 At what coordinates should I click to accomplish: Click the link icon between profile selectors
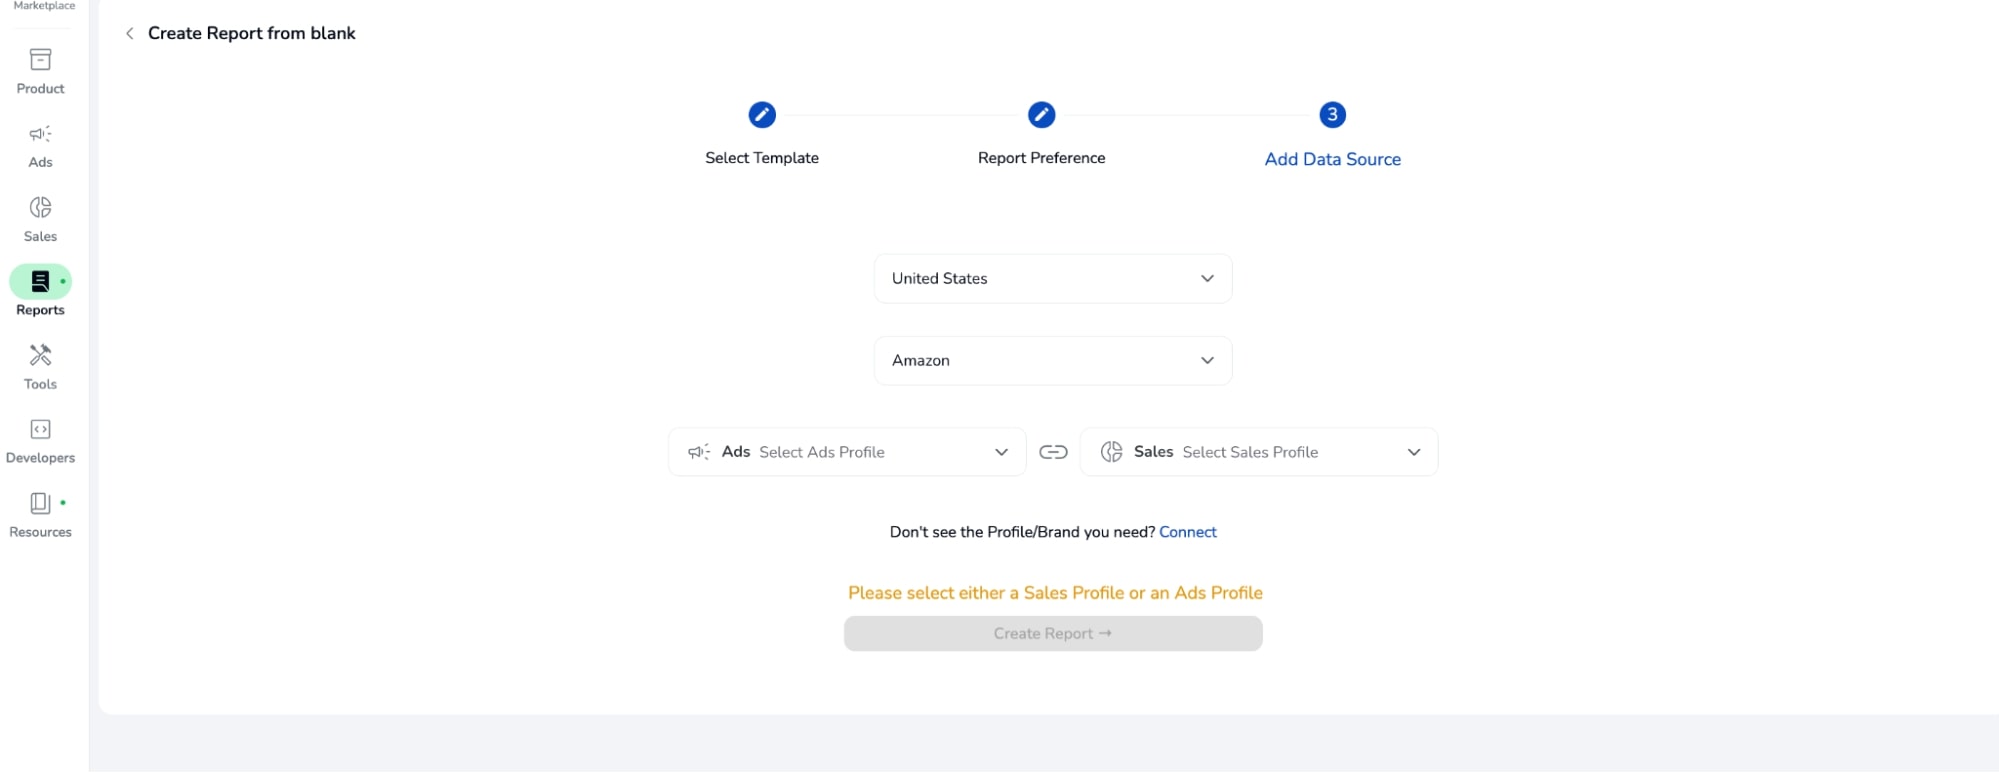coord(1053,452)
